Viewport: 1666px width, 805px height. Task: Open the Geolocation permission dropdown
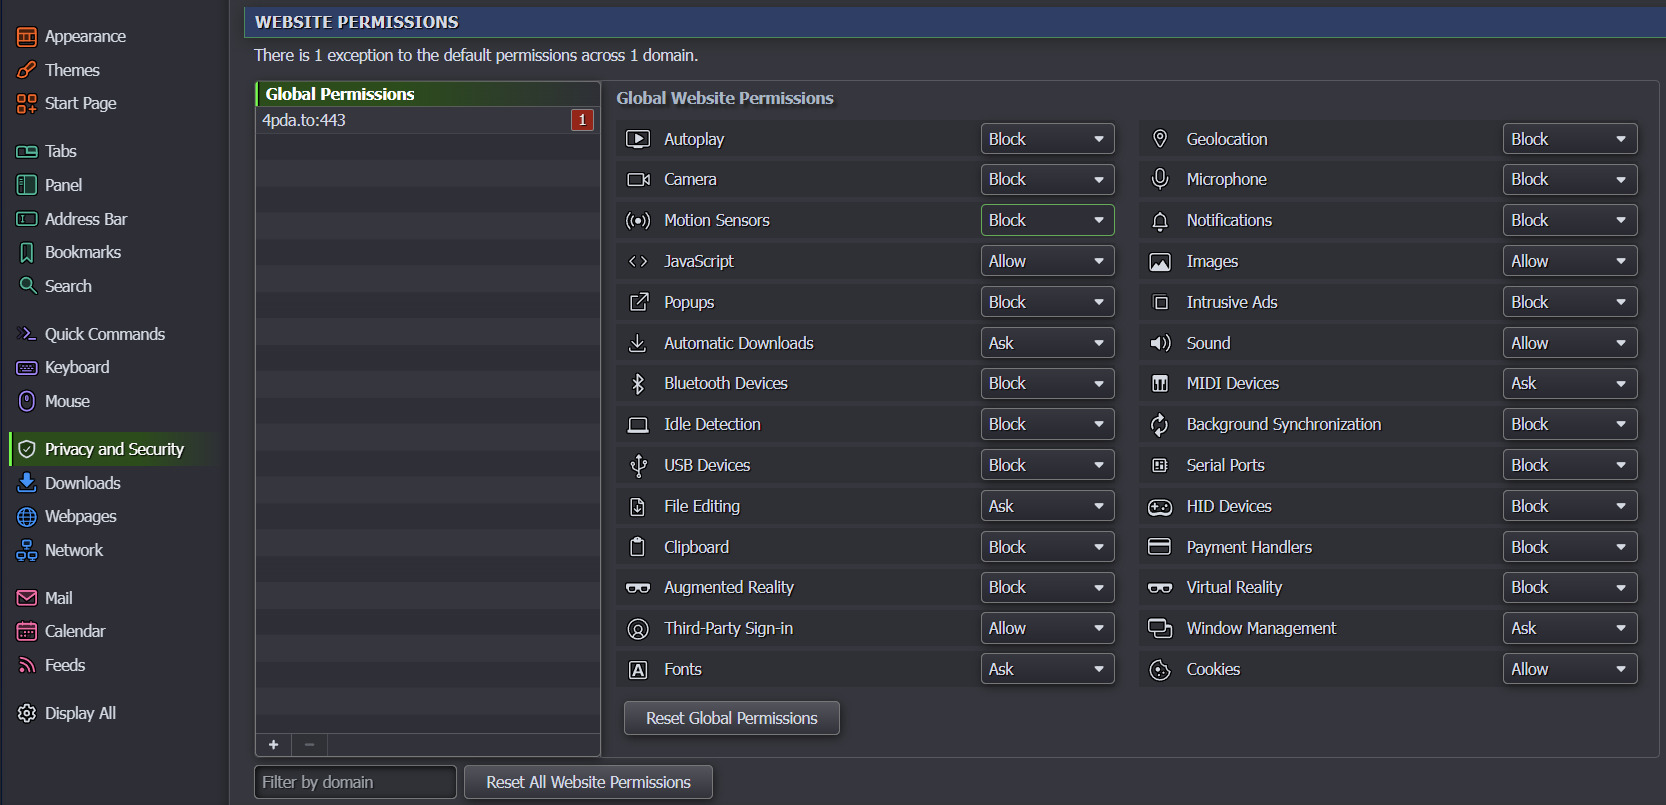pyautogui.click(x=1570, y=139)
